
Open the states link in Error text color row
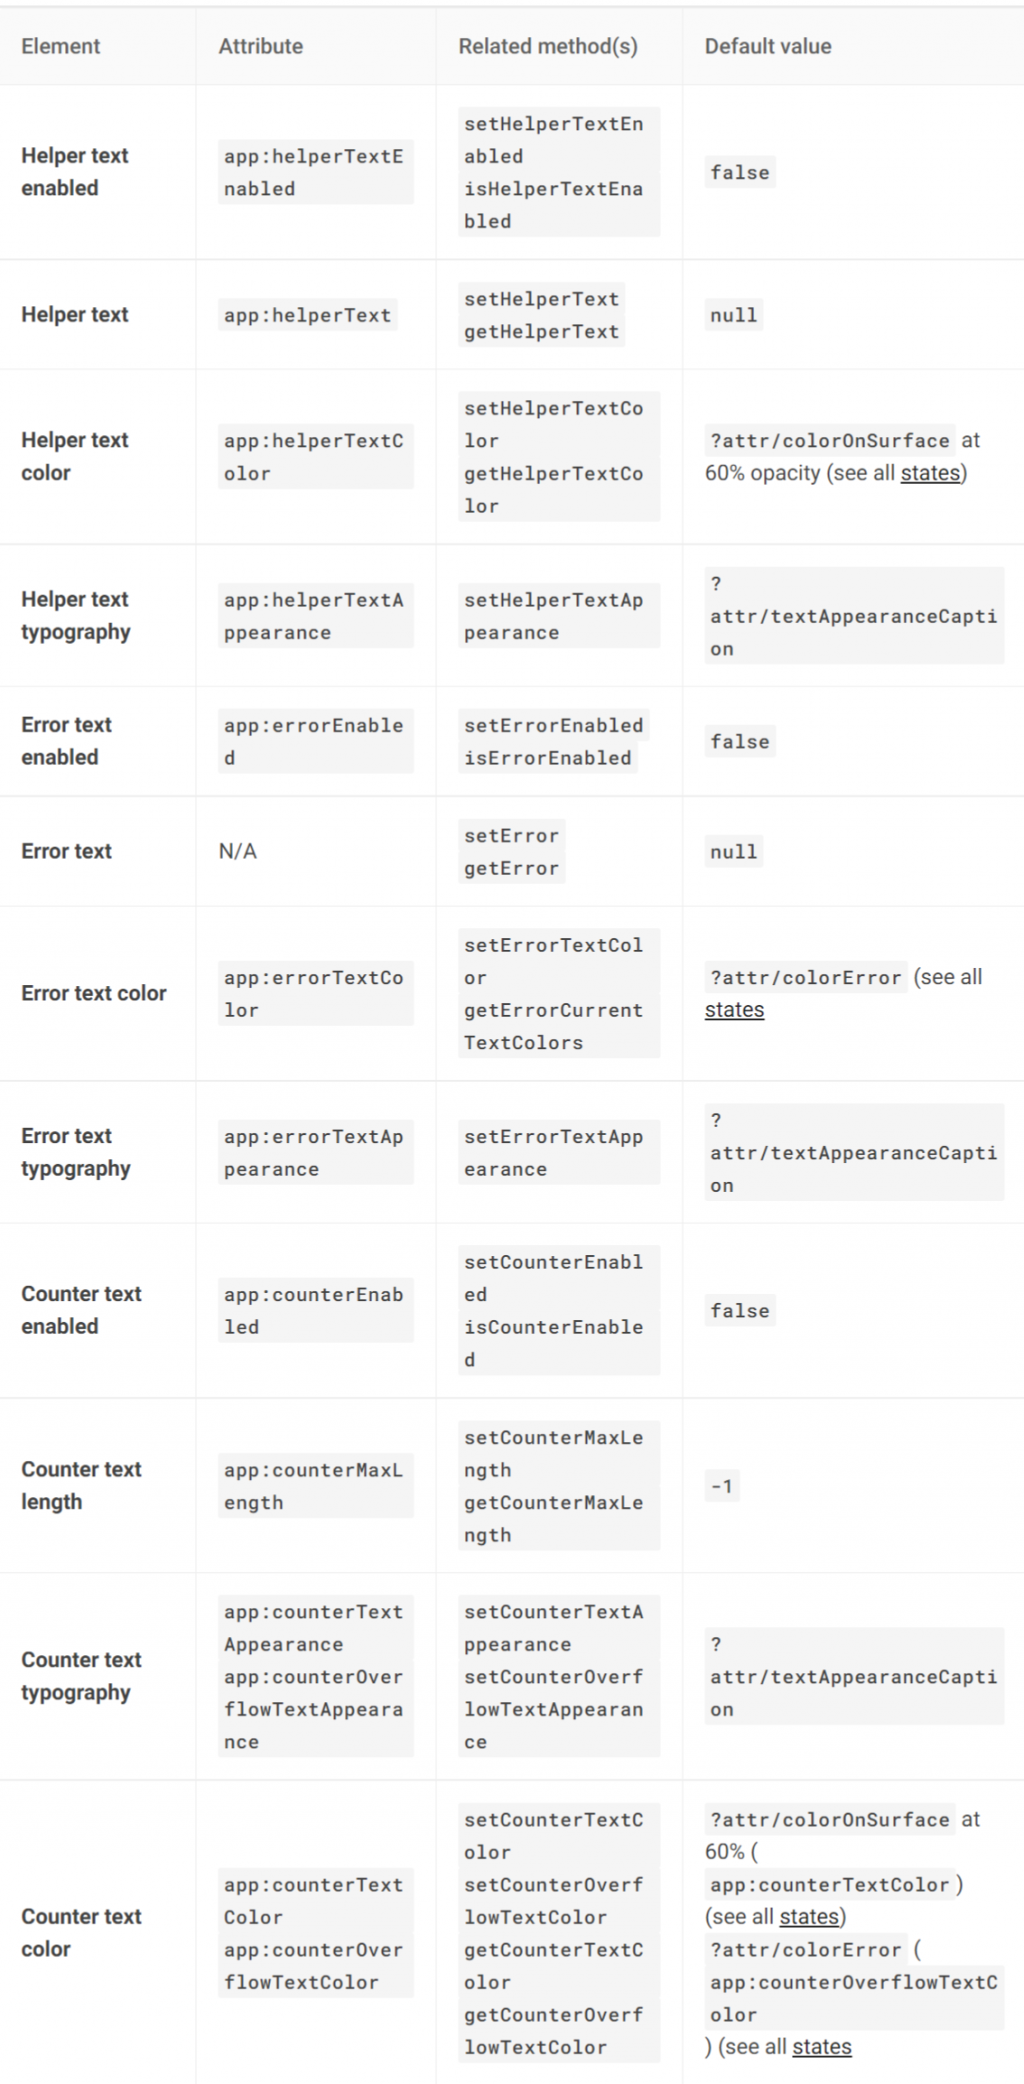click(734, 1010)
